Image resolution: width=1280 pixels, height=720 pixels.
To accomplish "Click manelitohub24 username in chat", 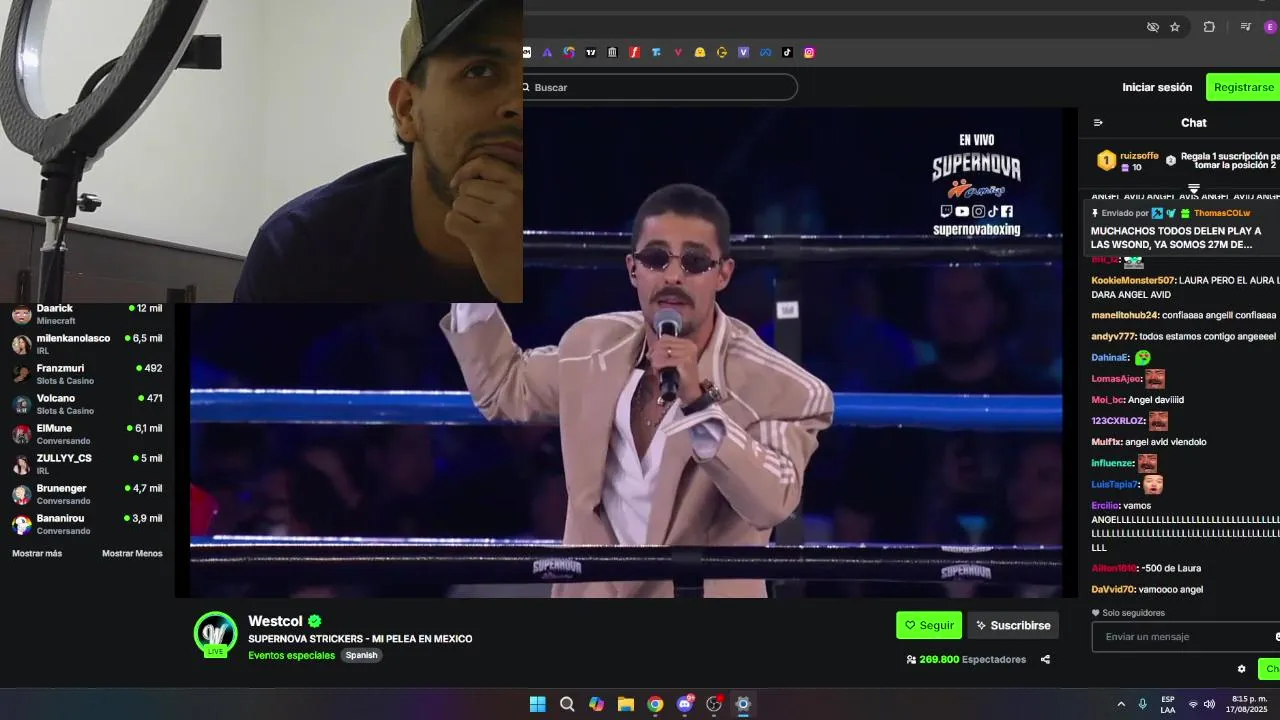I will 1124,315.
